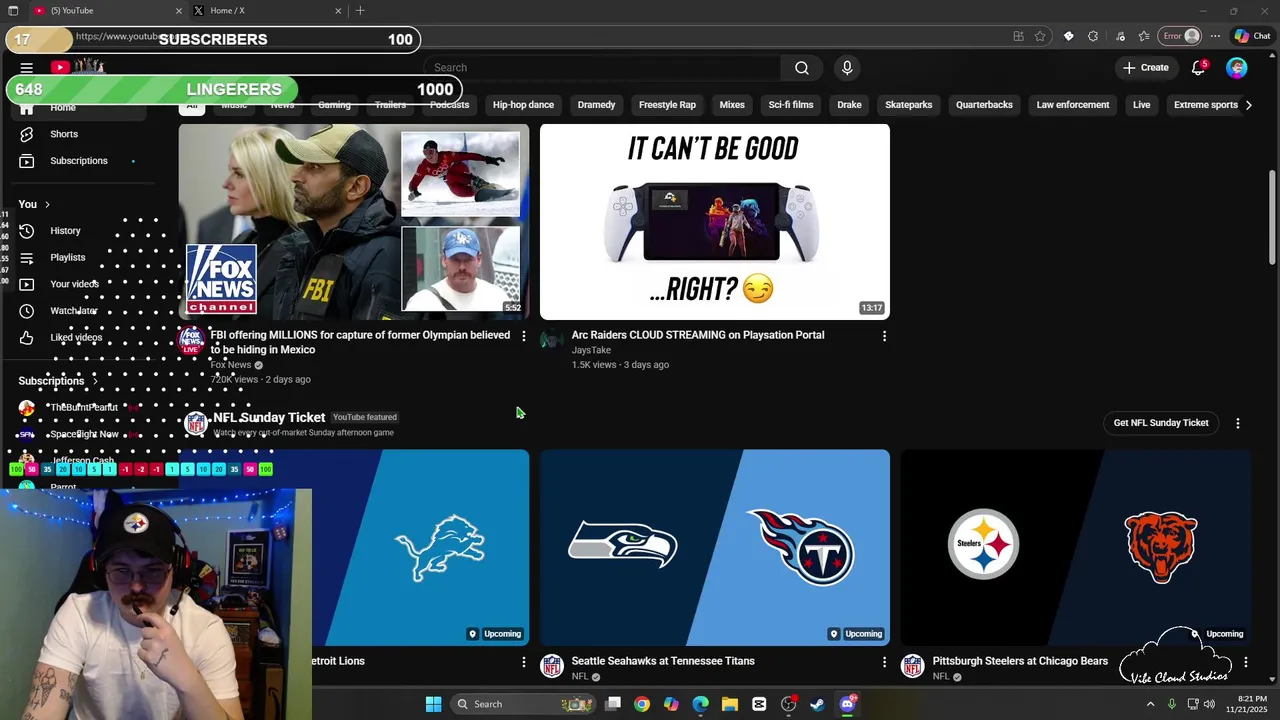
Task: Open the YouTube hamburger guide menu
Action: pos(27,68)
